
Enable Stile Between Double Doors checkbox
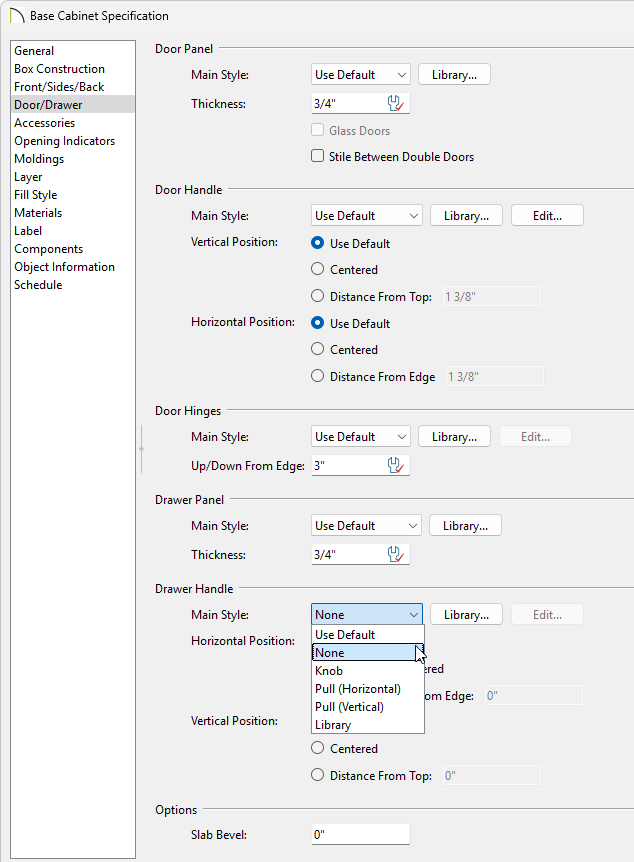pyautogui.click(x=318, y=157)
